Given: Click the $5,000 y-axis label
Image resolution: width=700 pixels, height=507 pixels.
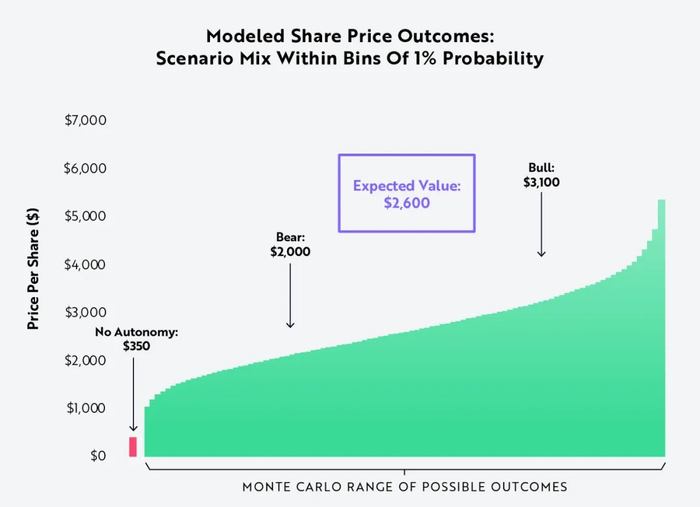Looking at the screenshot, I should pyautogui.click(x=85, y=216).
